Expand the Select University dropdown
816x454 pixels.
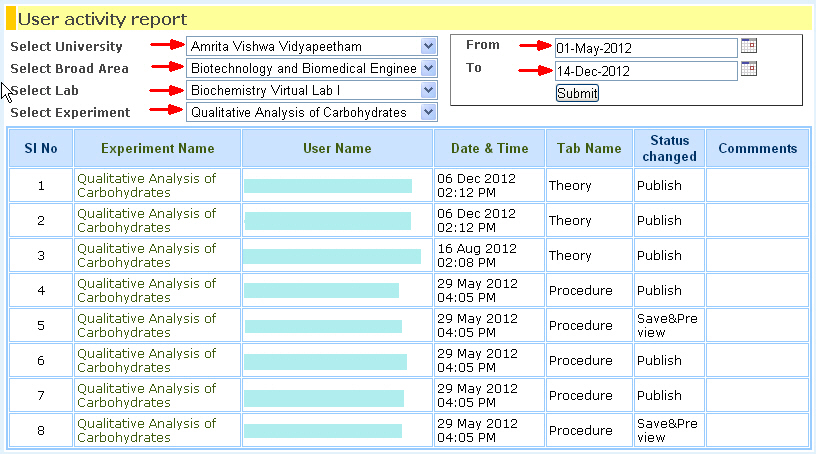click(429, 46)
